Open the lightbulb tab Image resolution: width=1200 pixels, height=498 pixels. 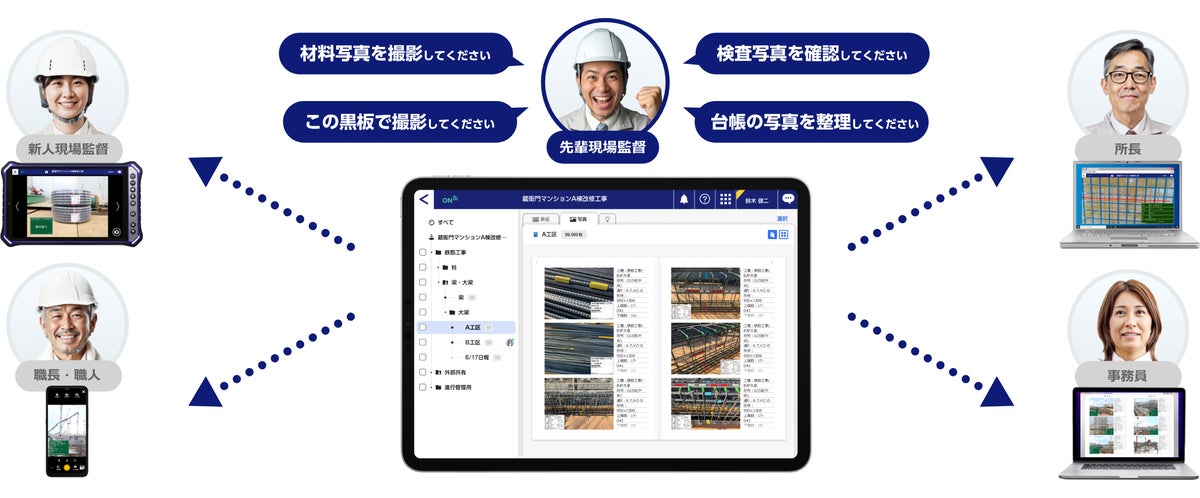[606, 218]
